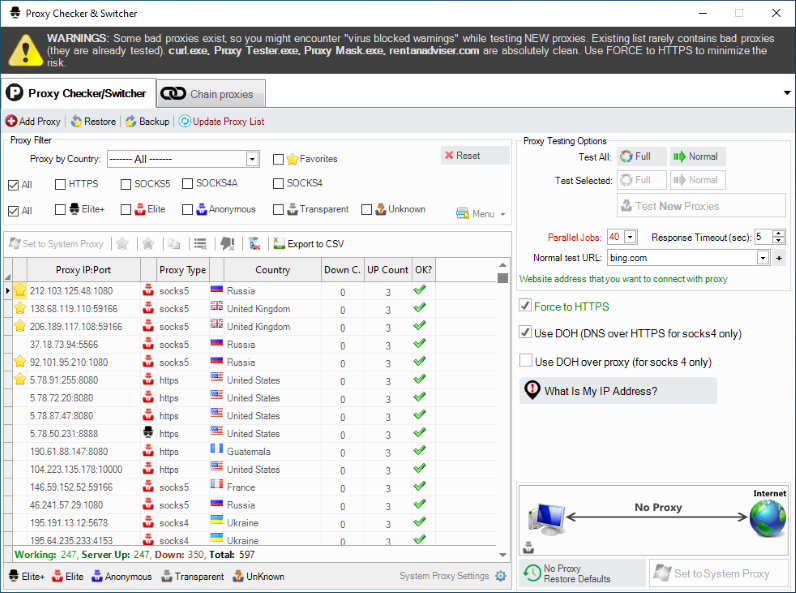Click the Internet globe icon
This screenshot has width=796, height=593.
[x=768, y=518]
